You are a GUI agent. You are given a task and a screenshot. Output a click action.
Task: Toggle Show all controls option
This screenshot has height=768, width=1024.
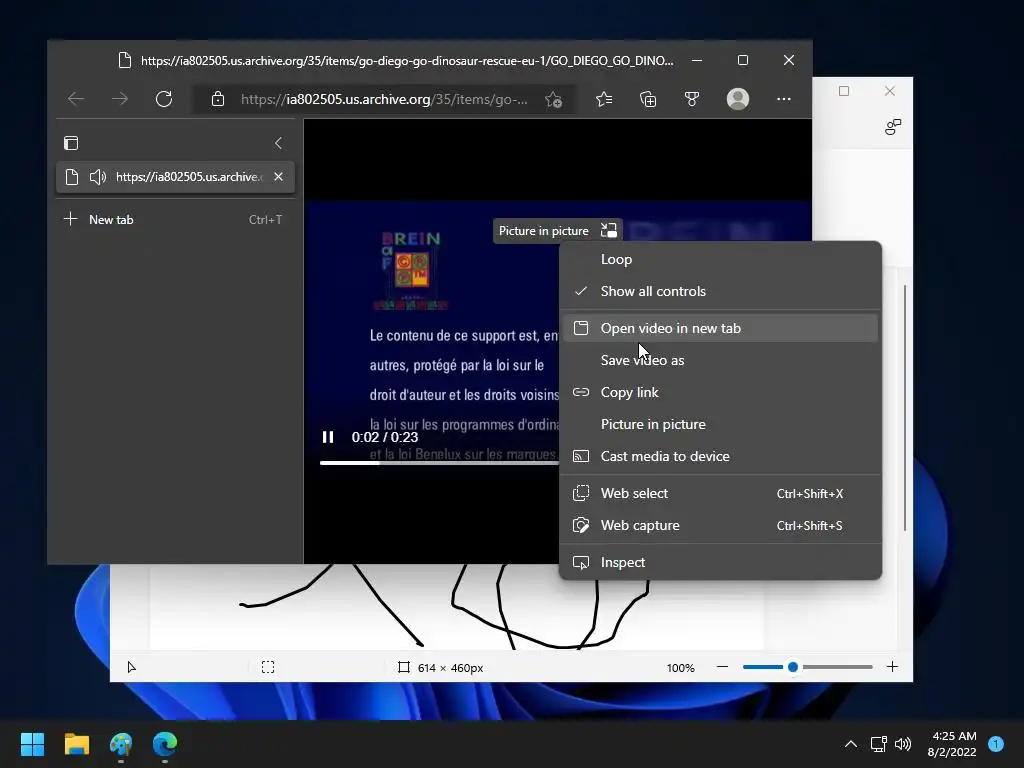[720, 291]
